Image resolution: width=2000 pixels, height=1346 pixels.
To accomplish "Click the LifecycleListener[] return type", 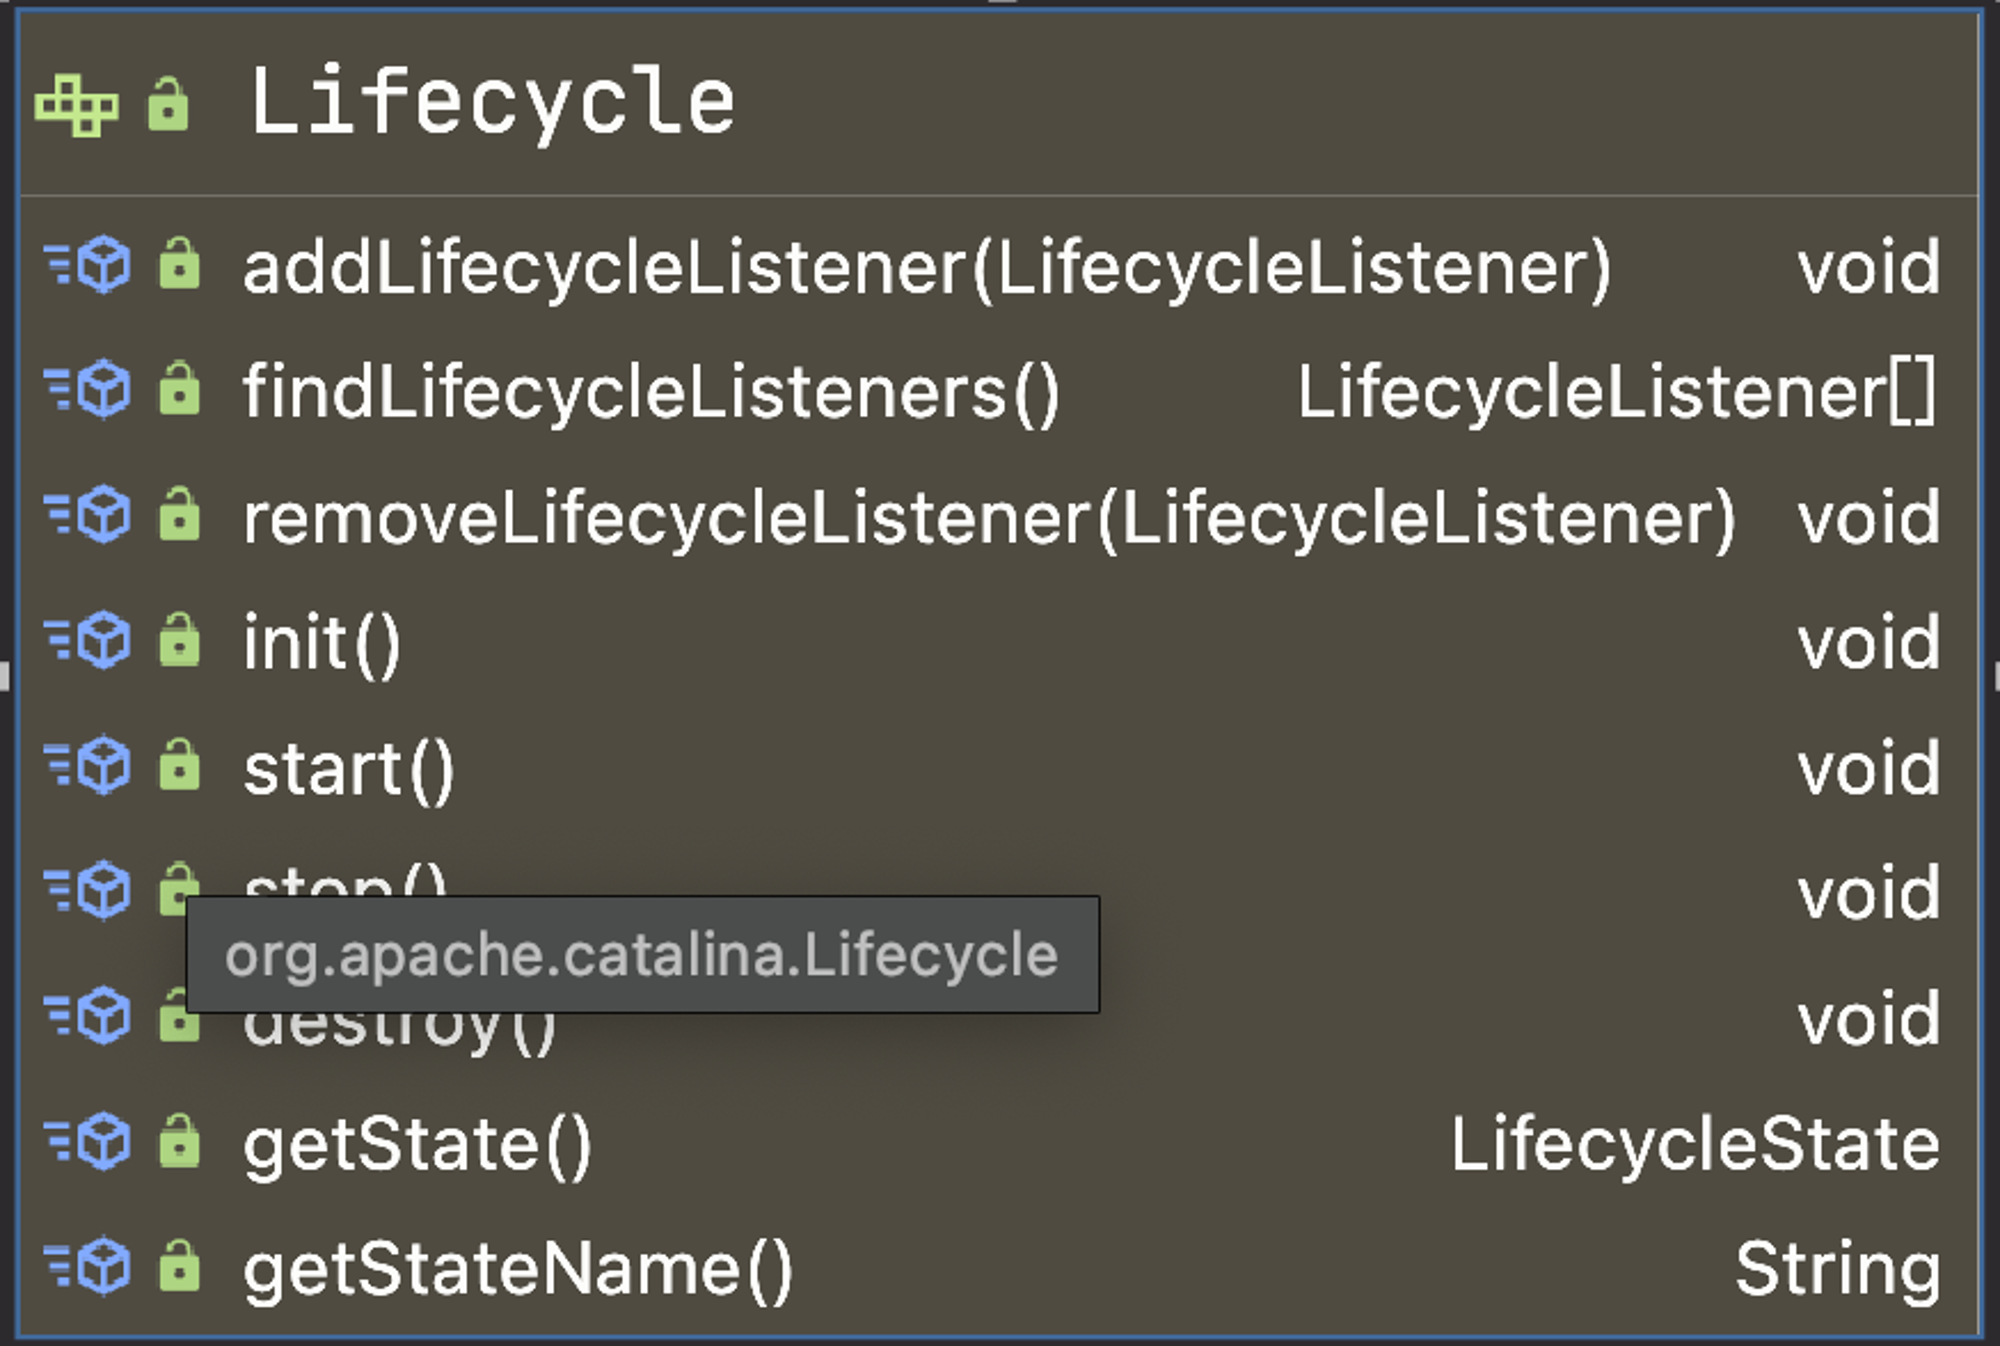I will (1617, 392).
